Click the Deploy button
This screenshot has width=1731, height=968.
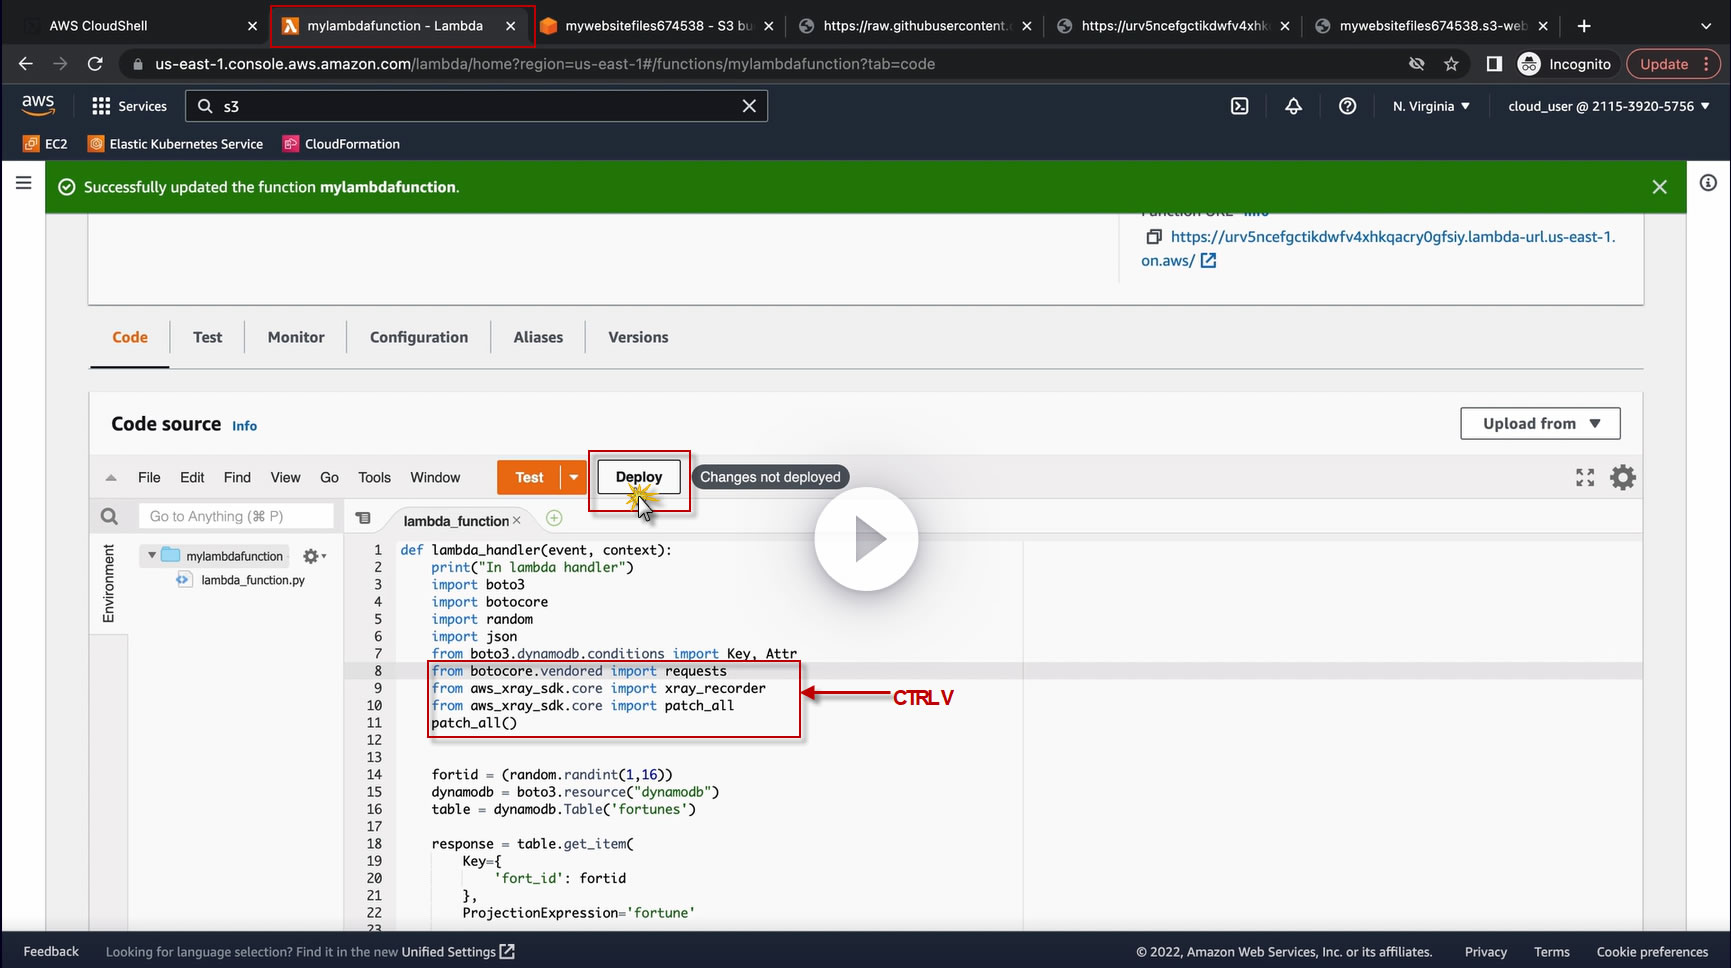tap(639, 477)
